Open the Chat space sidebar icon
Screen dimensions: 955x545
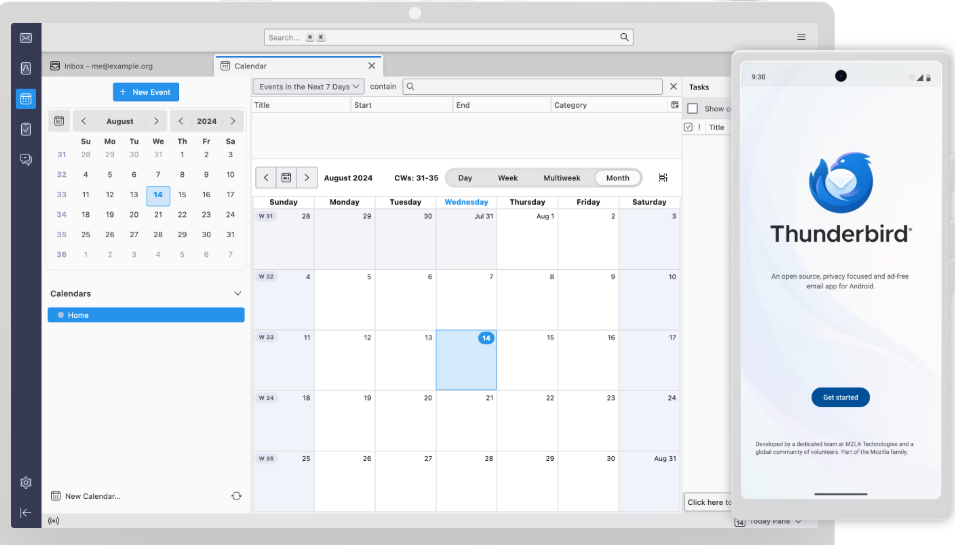tap(26, 160)
